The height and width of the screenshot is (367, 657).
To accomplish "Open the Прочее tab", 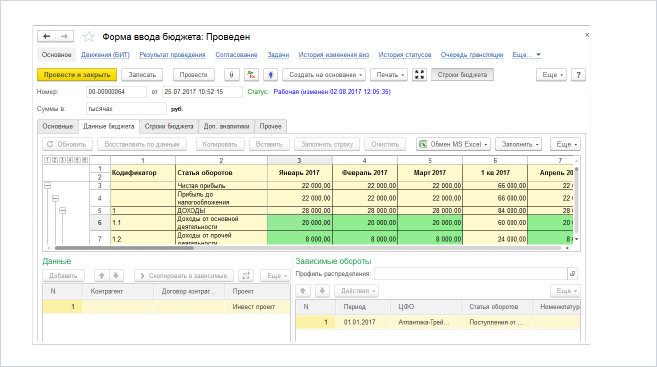I will tap(270, 126).
